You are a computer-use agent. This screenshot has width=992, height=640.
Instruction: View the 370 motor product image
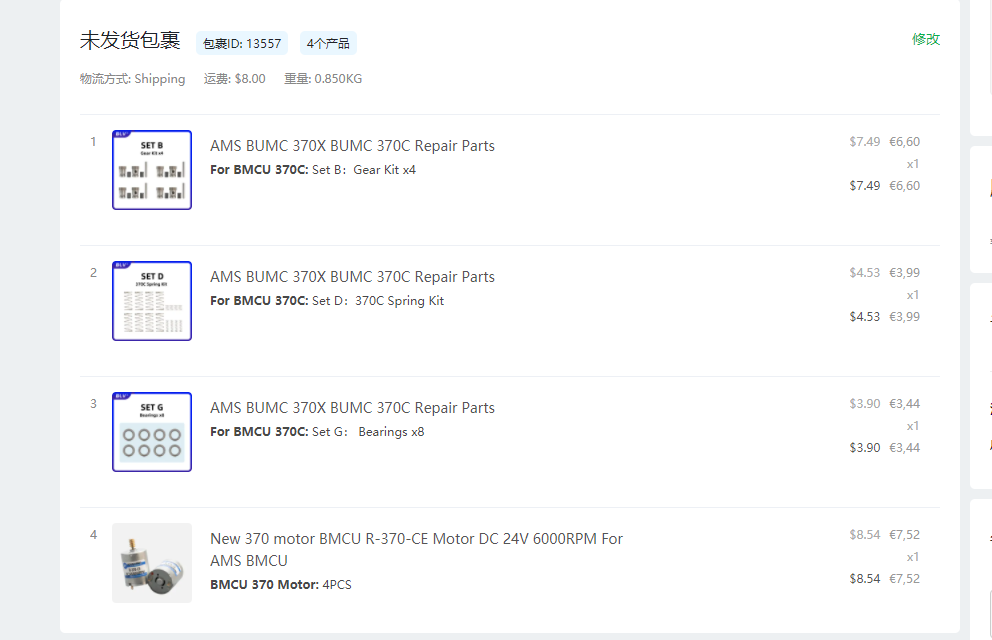click(x=152, y=563)
